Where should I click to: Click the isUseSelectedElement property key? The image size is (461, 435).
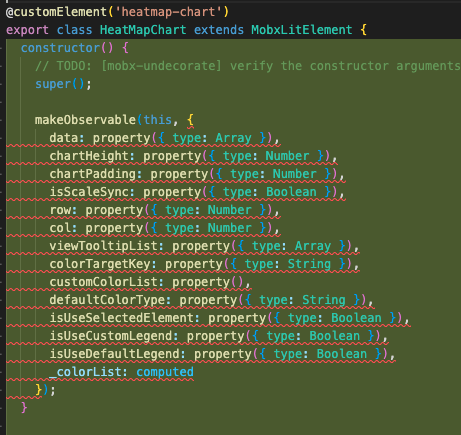tap(121, 318)
